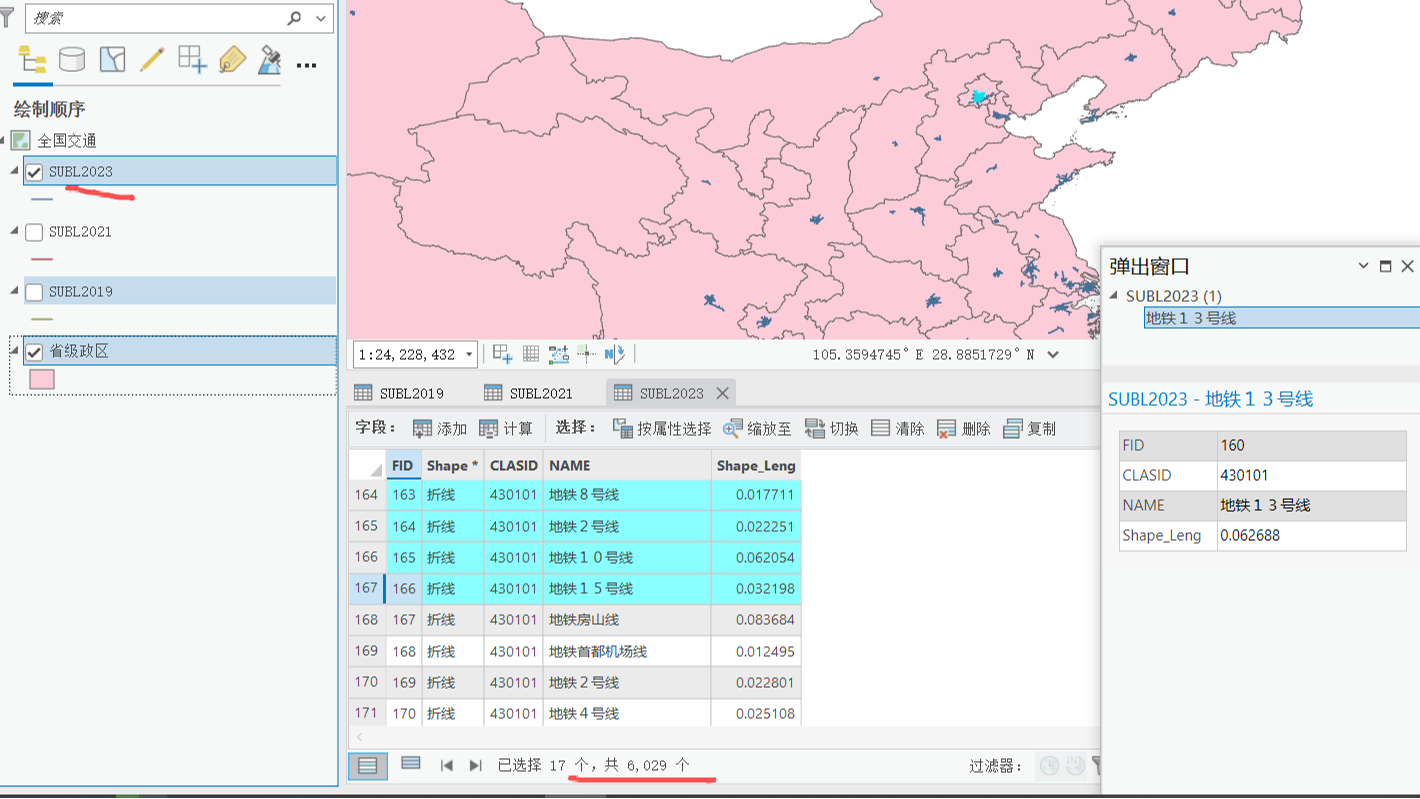Collapse SUBL2023 (1) node in popup window
This screenshot has height=799, width=1420.
(x=1114, y=295)
